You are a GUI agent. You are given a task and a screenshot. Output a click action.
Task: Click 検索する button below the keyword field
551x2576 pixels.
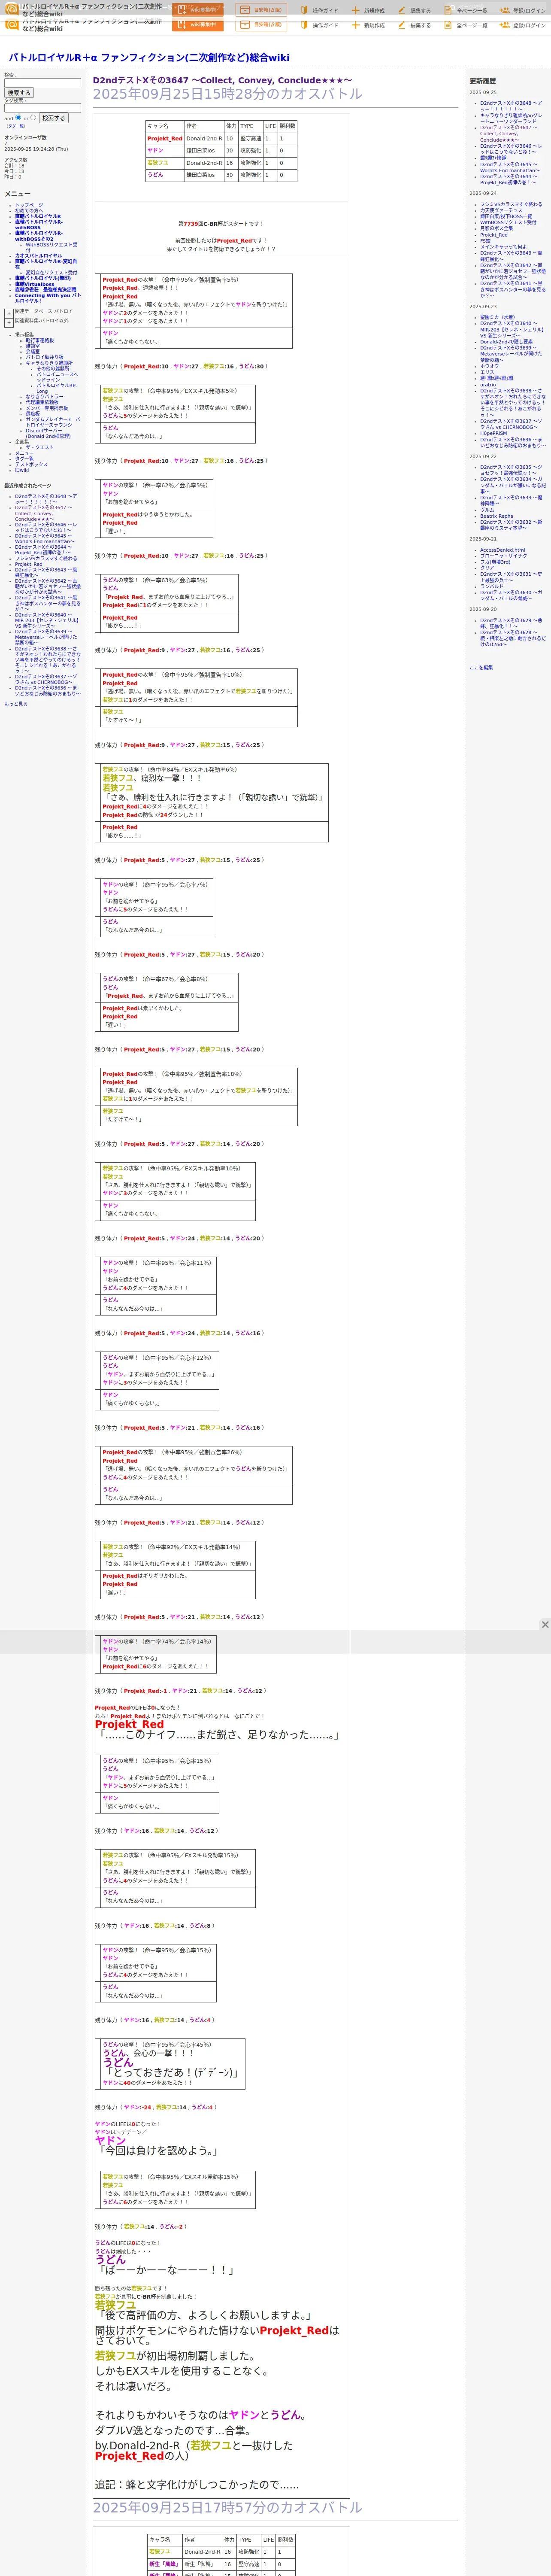18,93
